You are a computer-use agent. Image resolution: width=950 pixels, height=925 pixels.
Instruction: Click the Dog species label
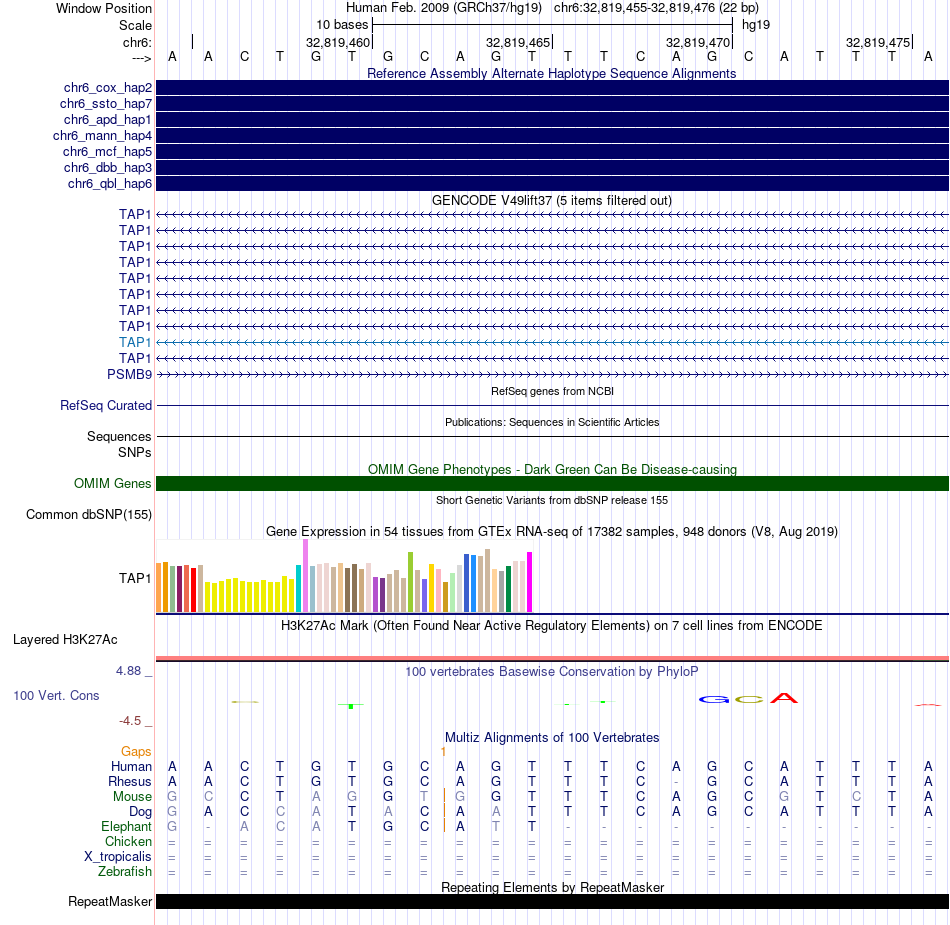[x=140, y=812]
